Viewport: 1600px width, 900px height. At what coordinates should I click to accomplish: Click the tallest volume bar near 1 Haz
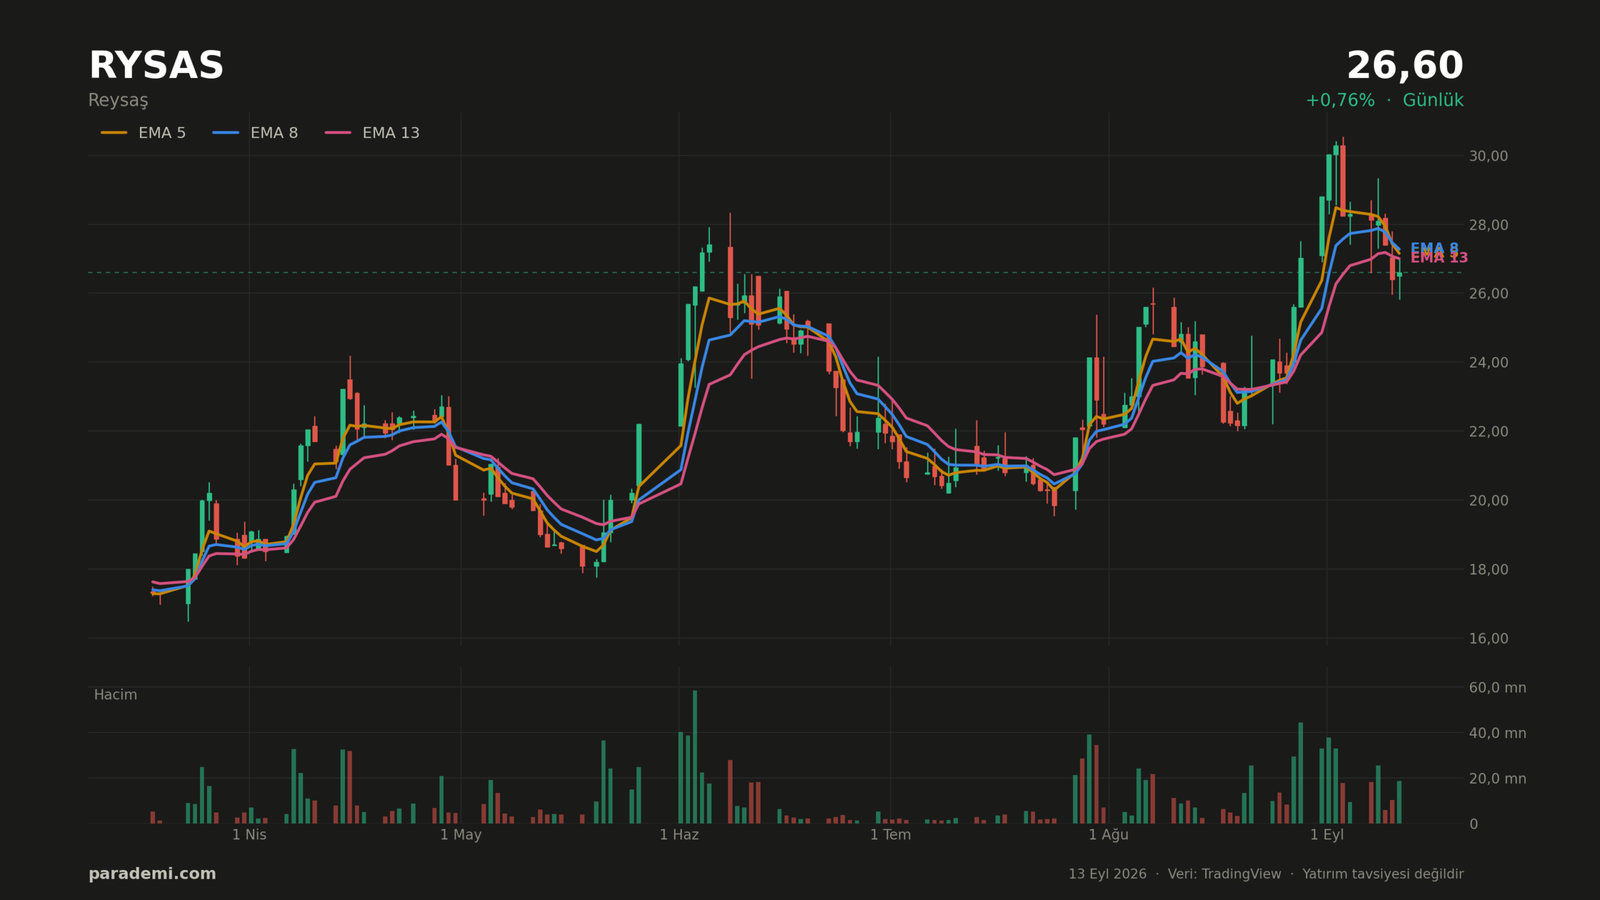[x=695, y=757]
